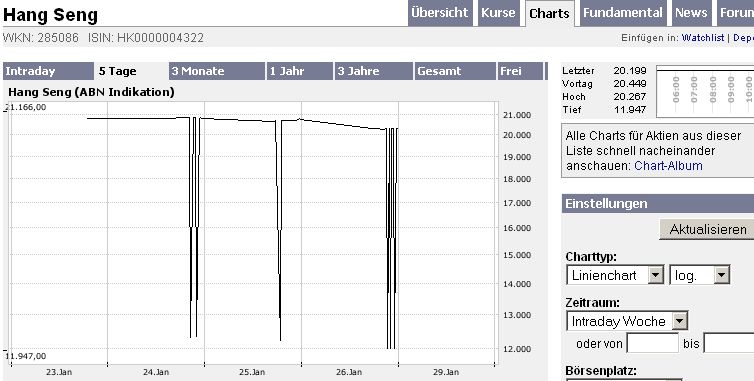Click the Aktualisieren button
754x381 pixels.
click(x=707, y=229)
